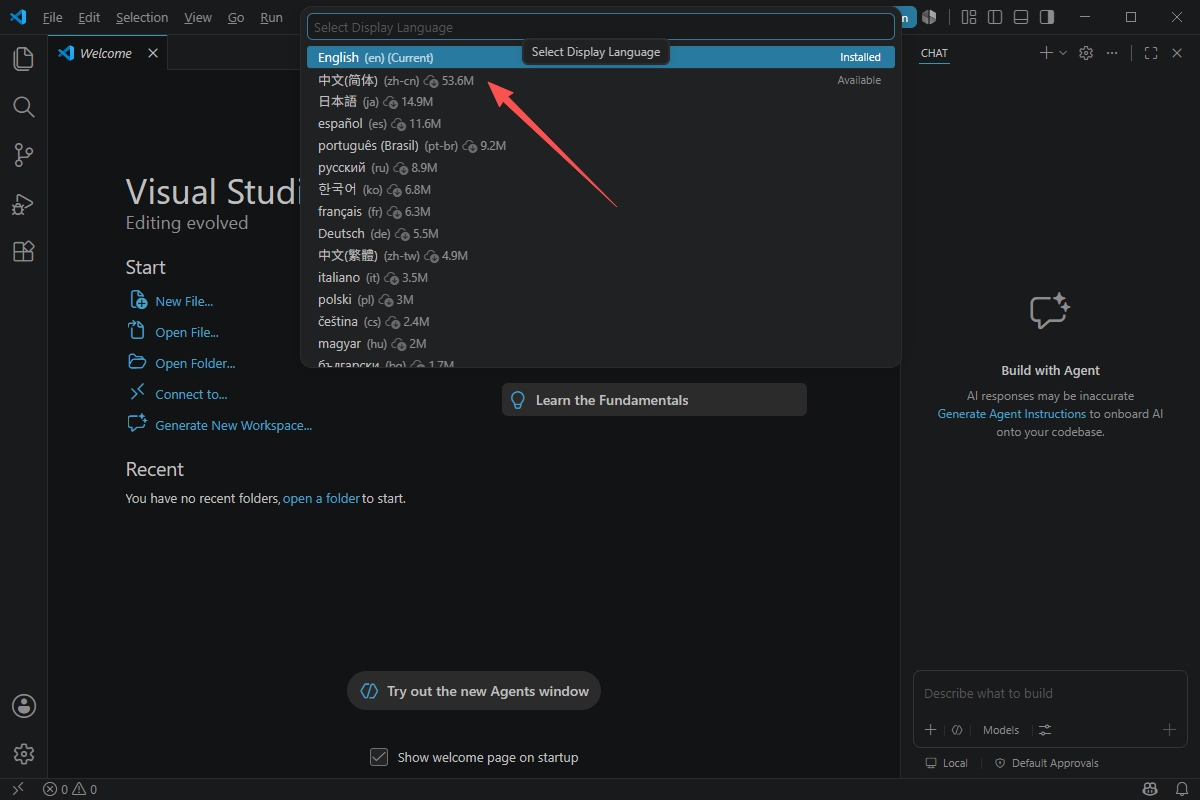Close the chat panel
This screenshot has width=1200, height=800.
tap(1177, 53)
